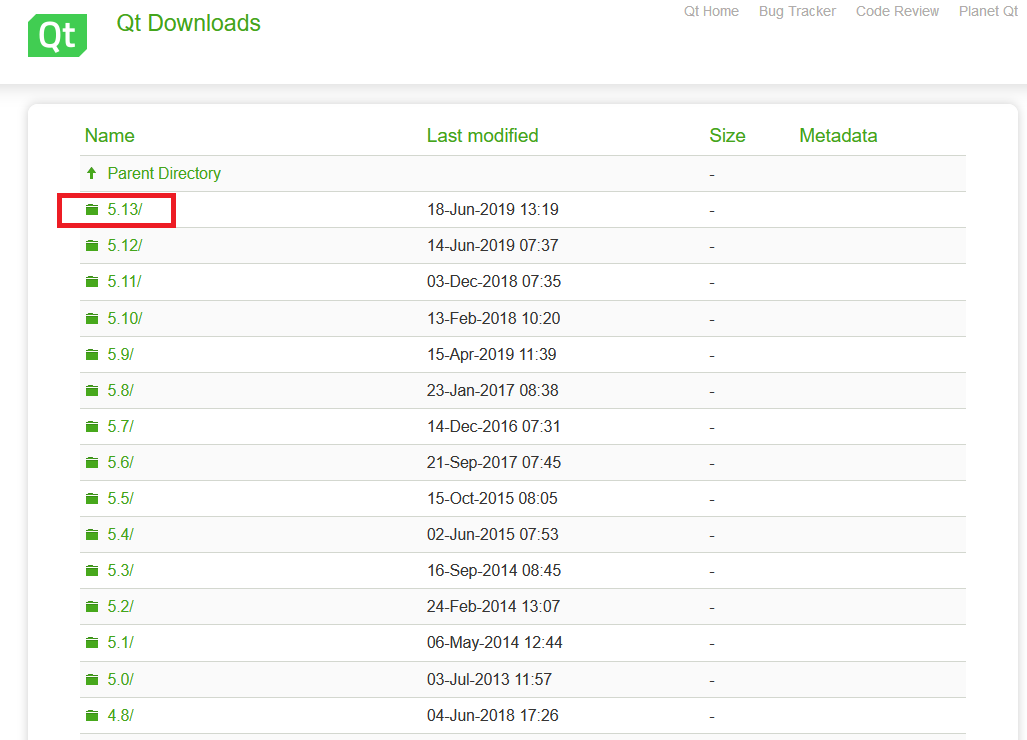The image size is (1027, 740).
Task: Click the folder icon beside 5.13/
Action: (92, 210)
